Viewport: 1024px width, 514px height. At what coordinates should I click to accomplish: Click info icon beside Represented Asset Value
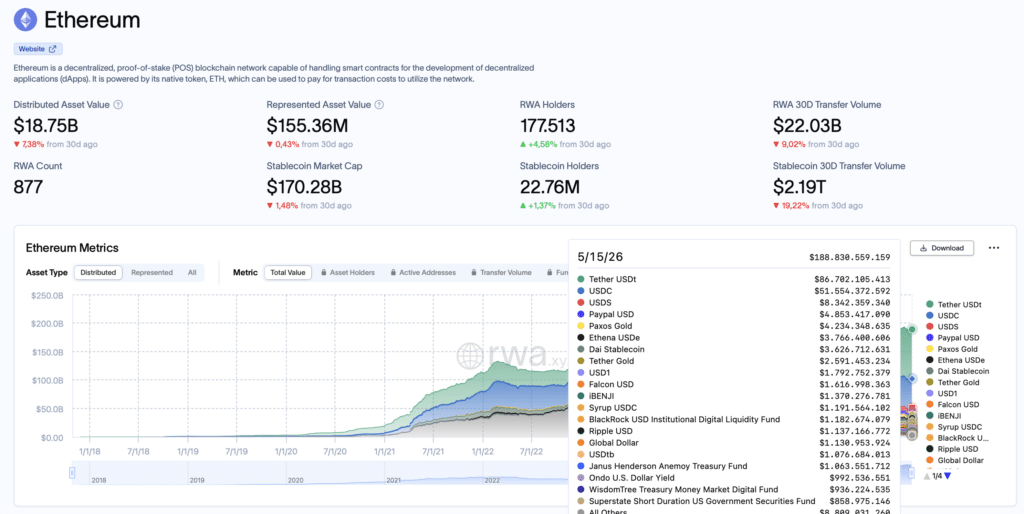coord(379,104)
